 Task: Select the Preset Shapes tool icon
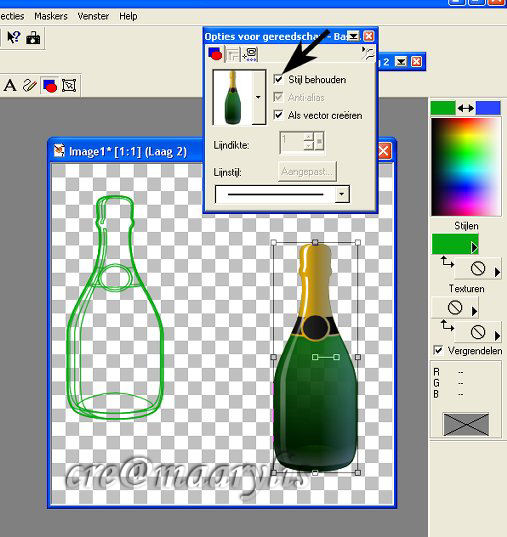pos(50,85)
